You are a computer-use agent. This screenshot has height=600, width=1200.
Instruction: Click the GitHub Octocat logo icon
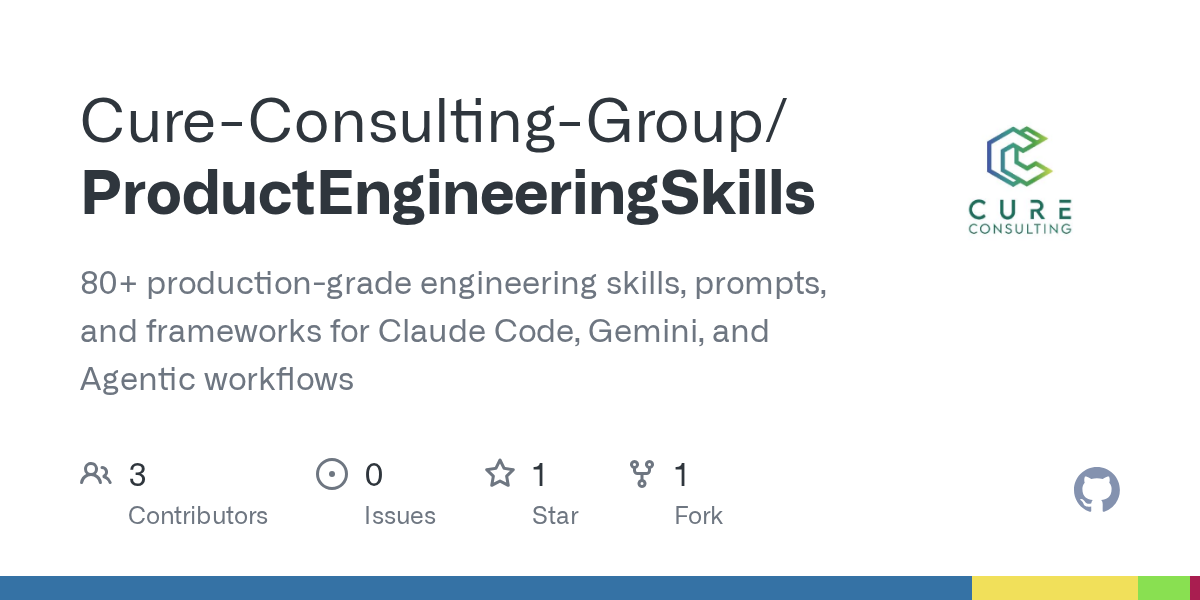[x=1096, y=490]
